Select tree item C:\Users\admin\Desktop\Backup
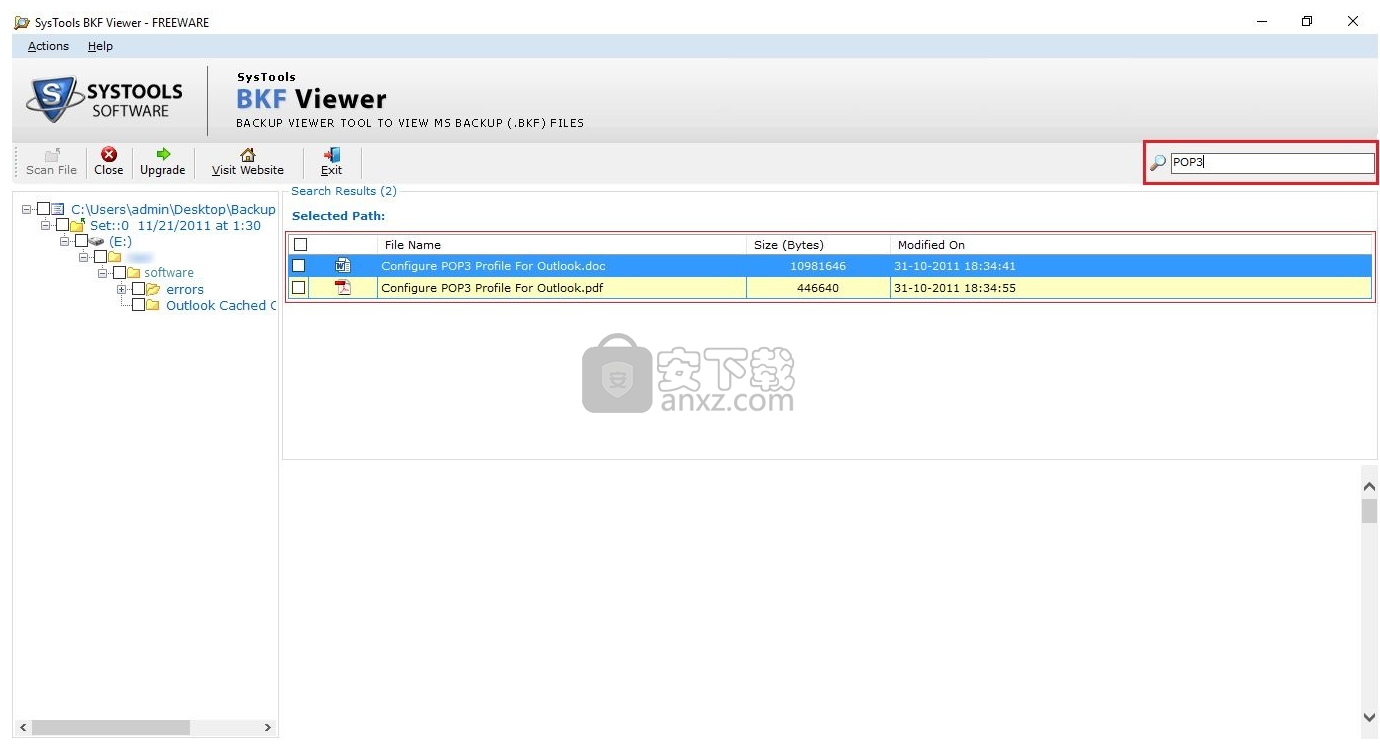 (x=173, y=209)
